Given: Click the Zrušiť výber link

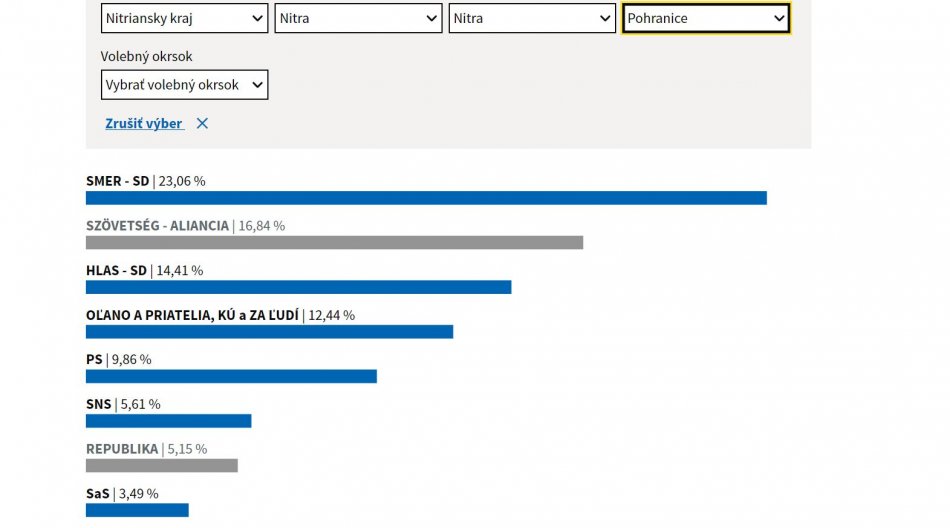Looking at the screenshot, I should [144, 123].
